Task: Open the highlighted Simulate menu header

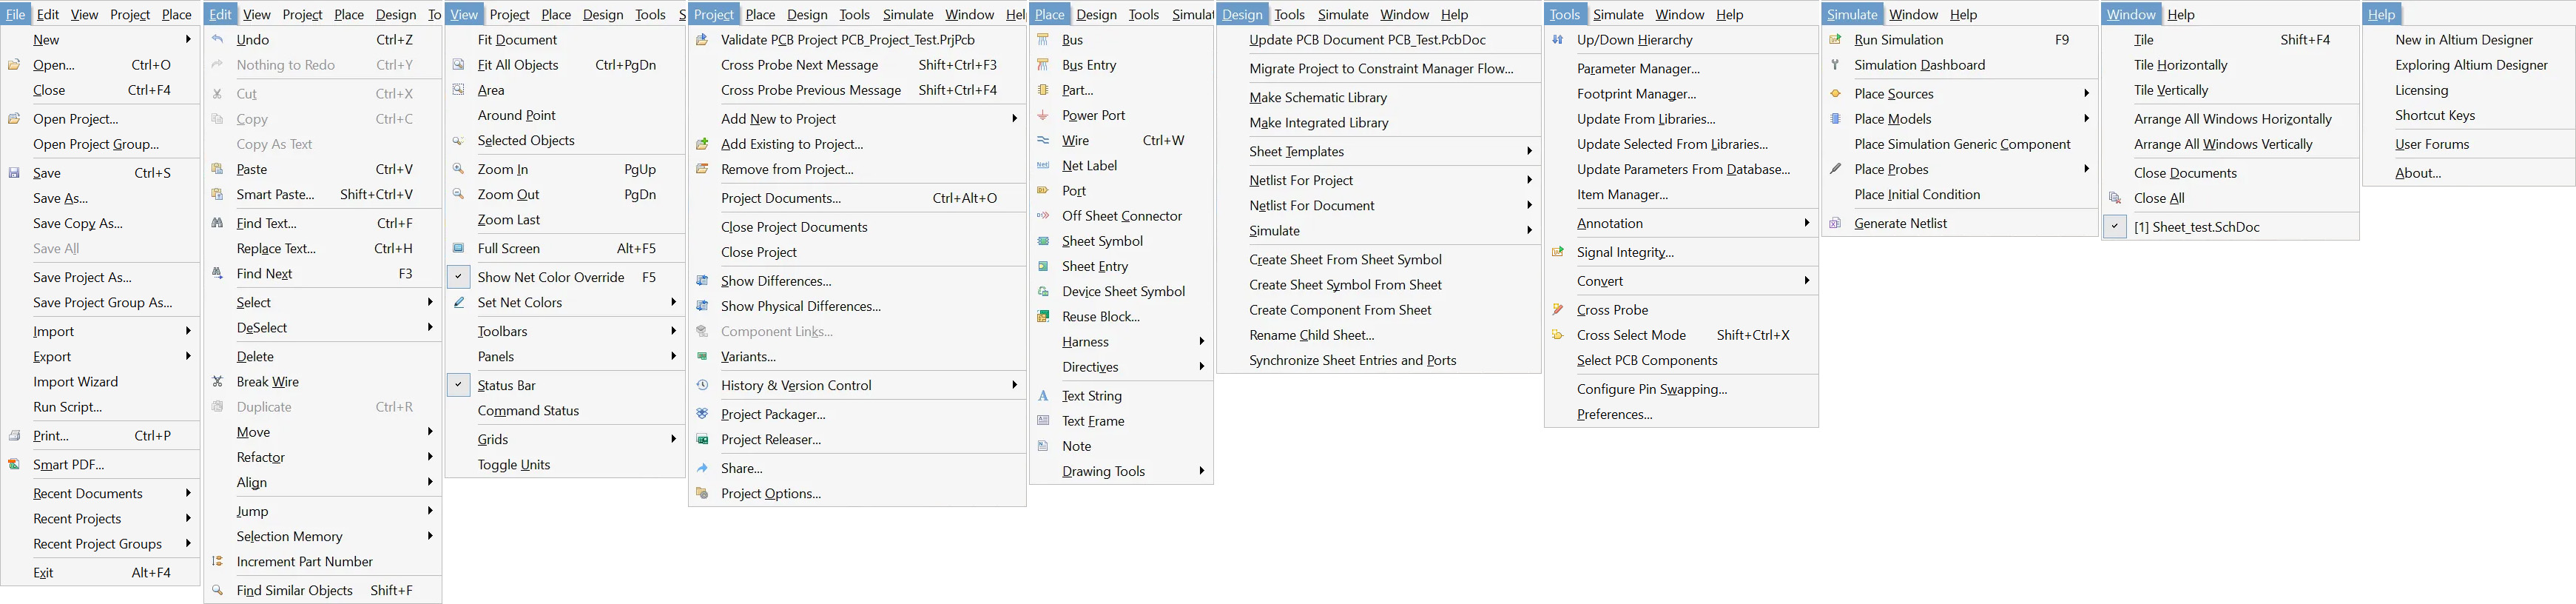Action: point(1852,14)
